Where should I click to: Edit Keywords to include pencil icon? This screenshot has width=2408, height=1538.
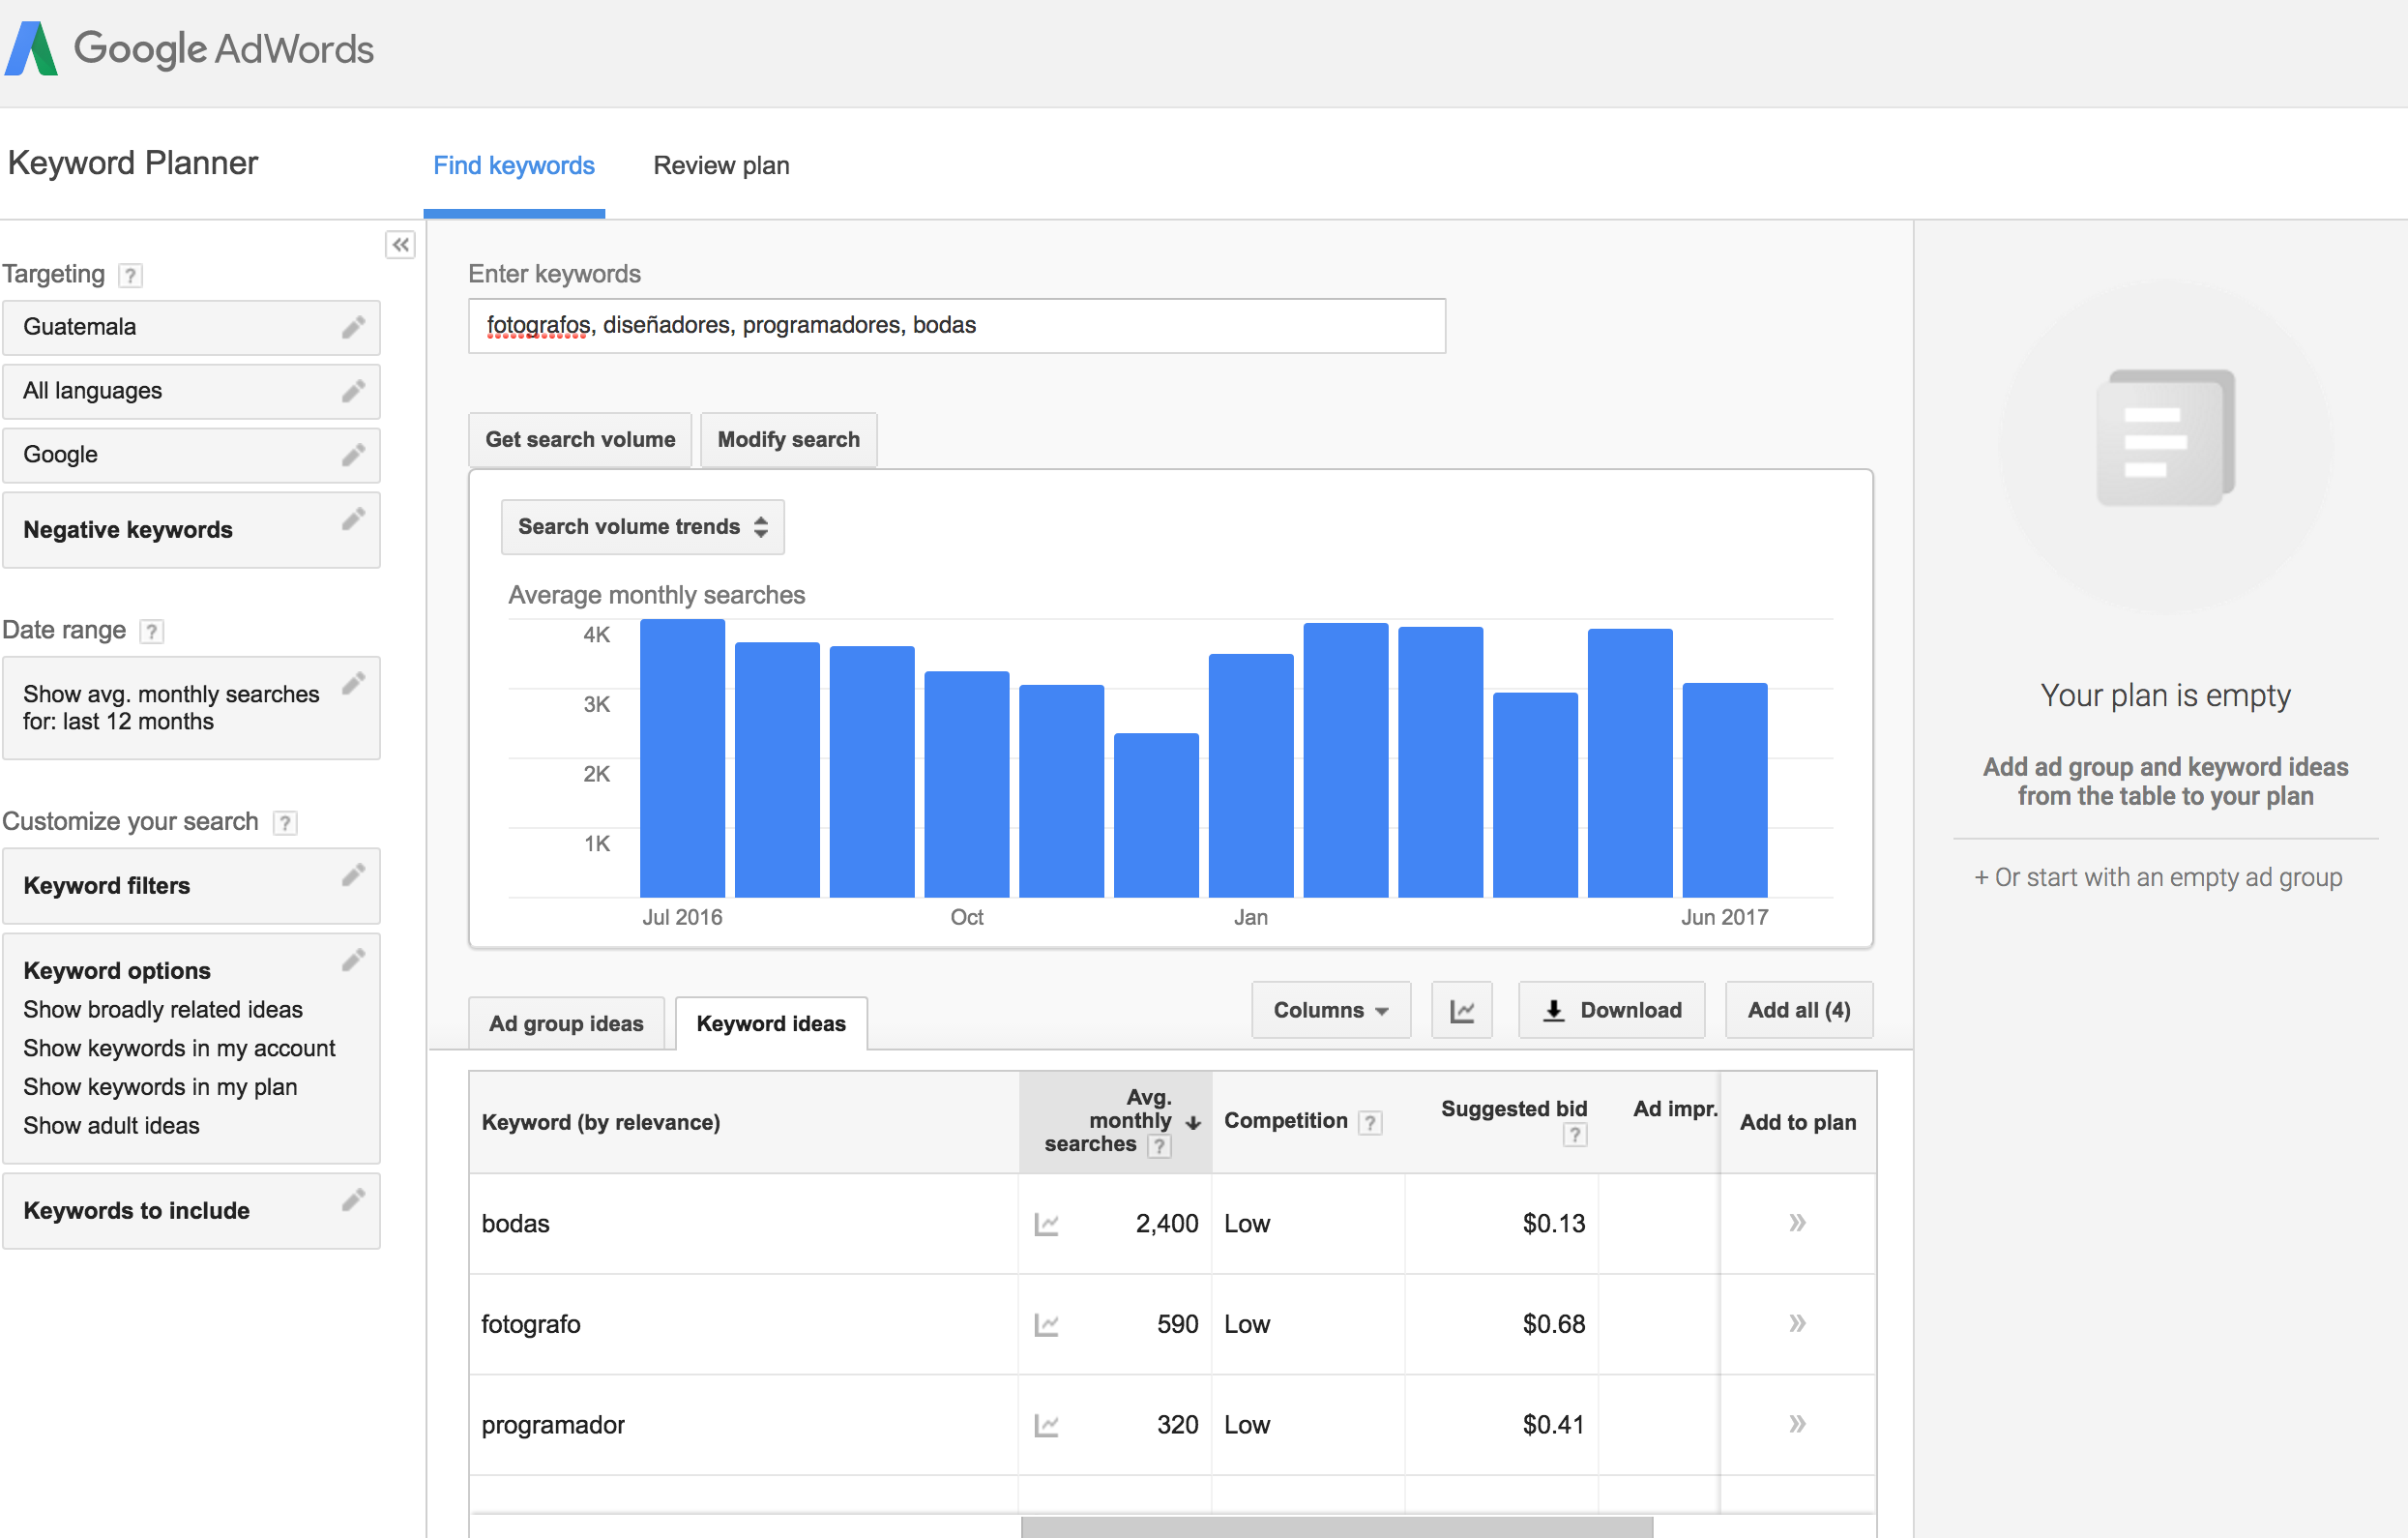[353, 1200]
